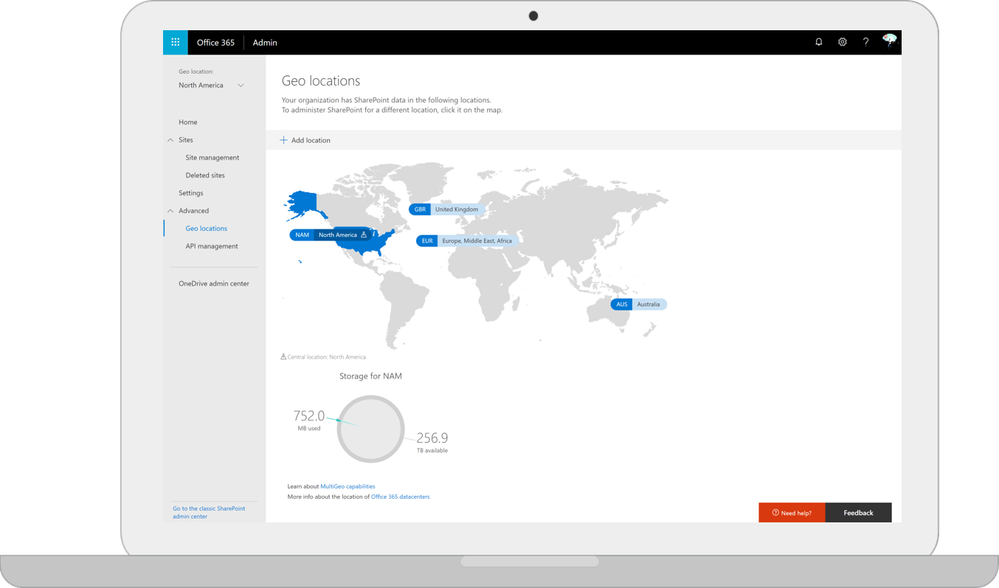Open the MultiGeo capabilities link
999x588 pixels.
[x=347, y=486]
